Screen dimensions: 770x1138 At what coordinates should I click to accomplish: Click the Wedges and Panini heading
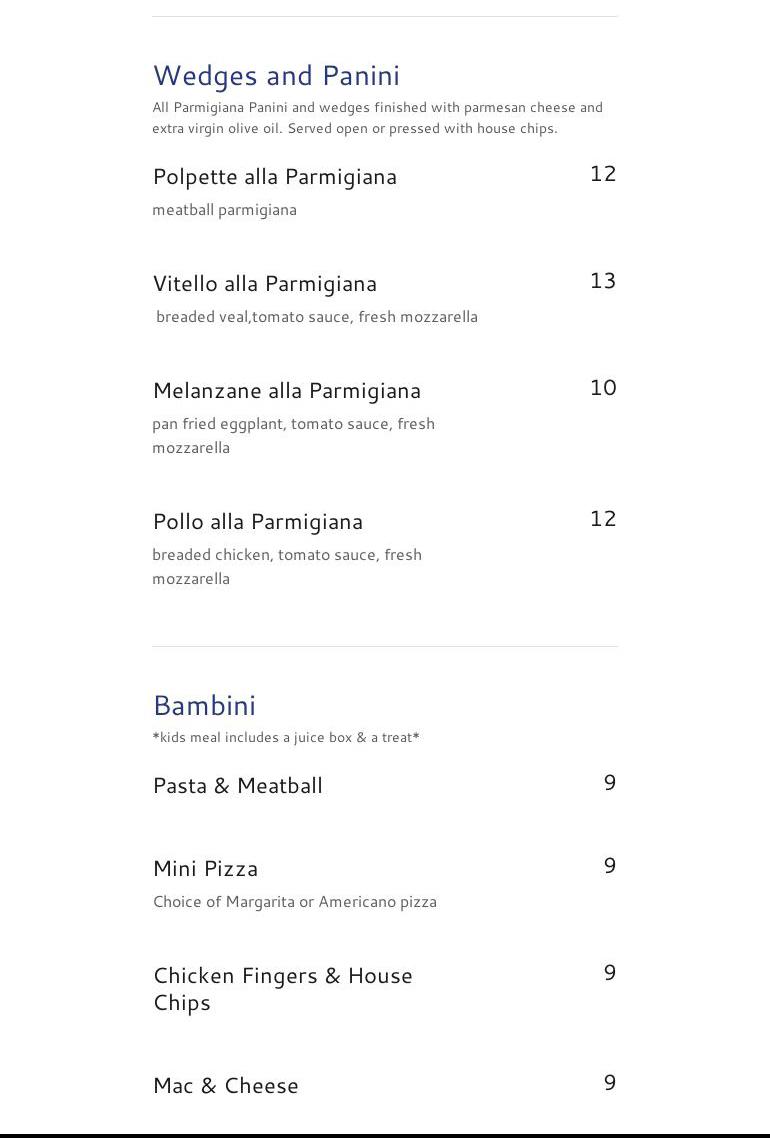pyautogui.click(x=276, y=76)
